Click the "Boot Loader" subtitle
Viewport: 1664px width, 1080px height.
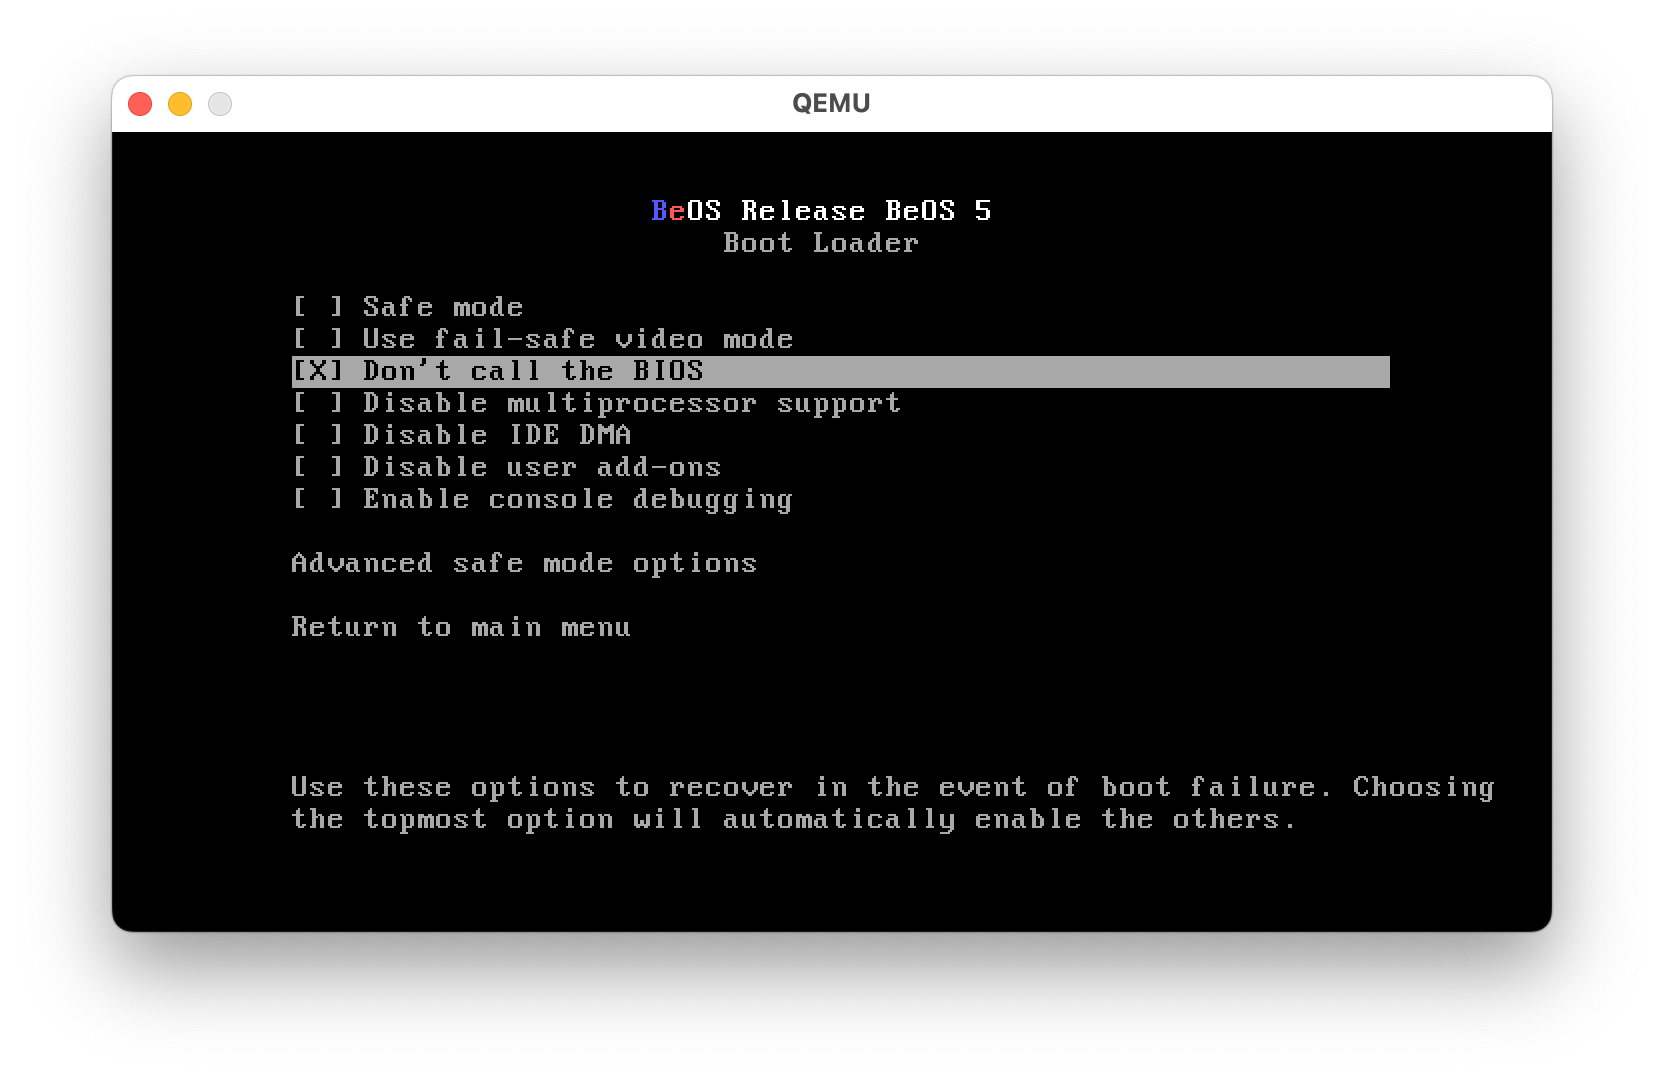(820, 242)
